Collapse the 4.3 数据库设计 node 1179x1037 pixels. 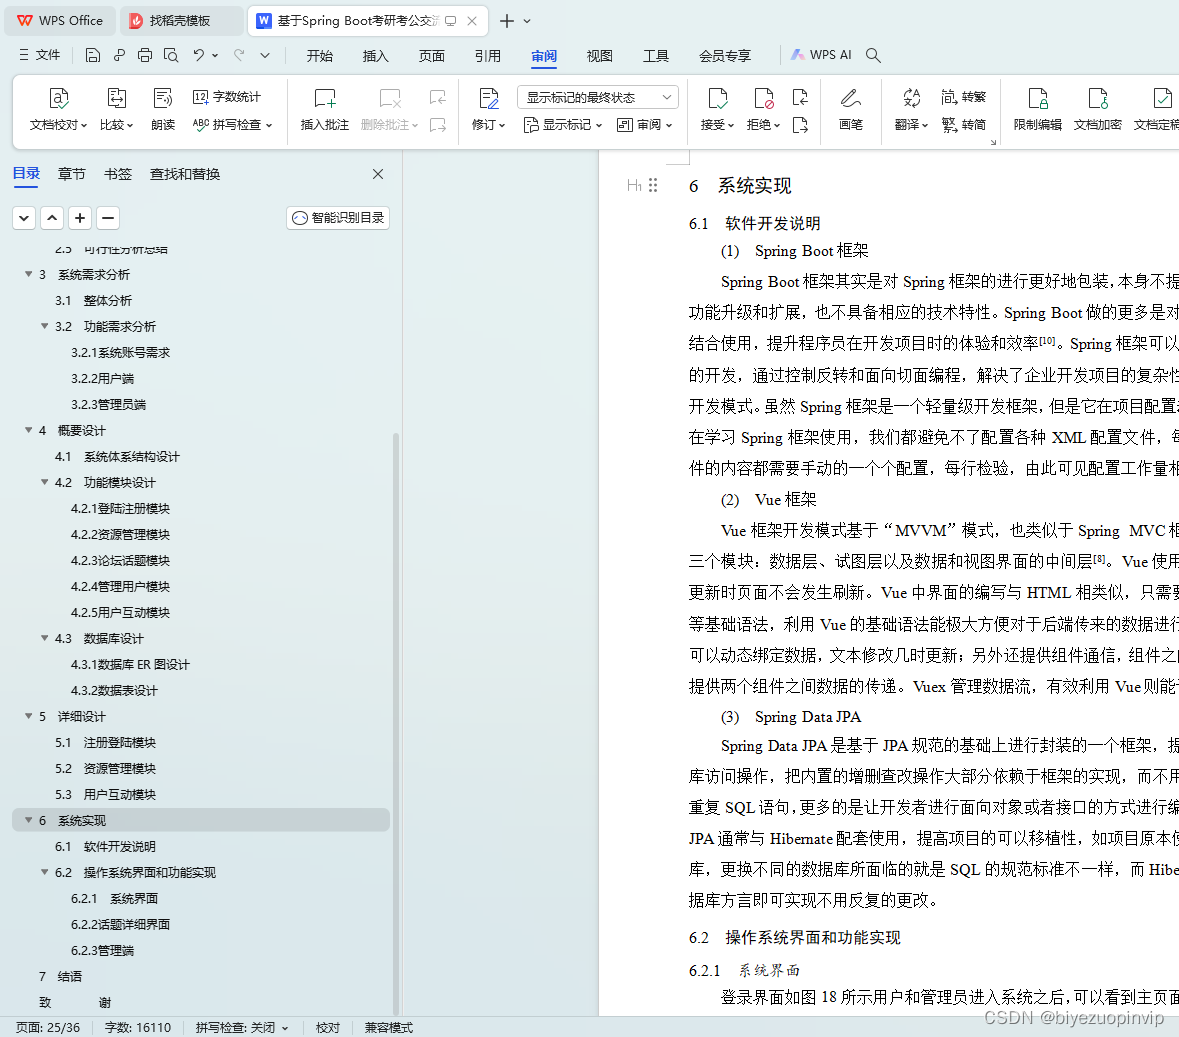[x=44, y=638]
